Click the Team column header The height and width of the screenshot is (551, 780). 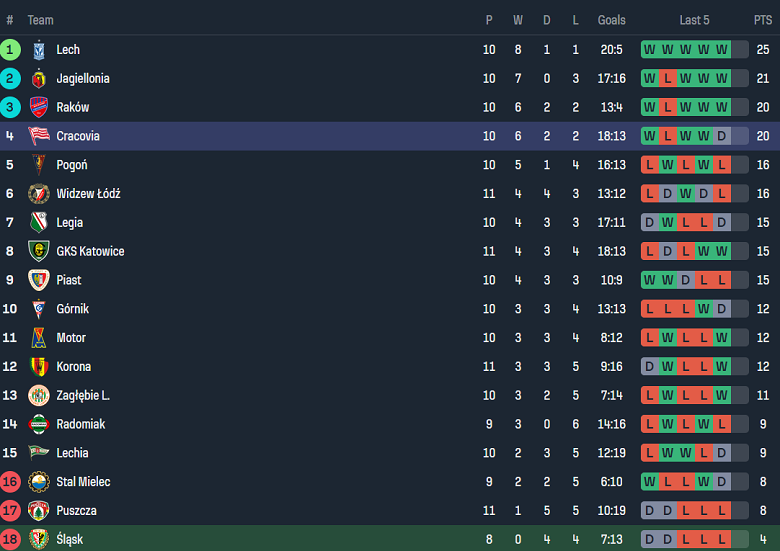pos(40,20)
